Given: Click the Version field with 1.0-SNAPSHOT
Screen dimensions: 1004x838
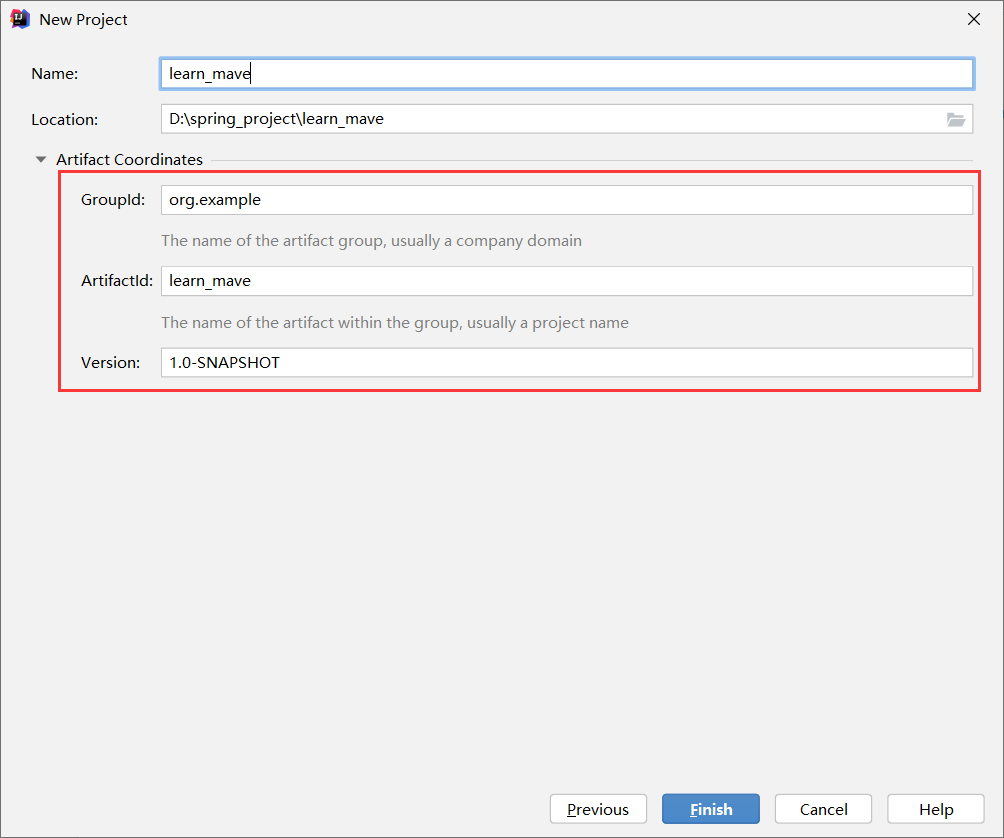Looking at the screenshot, I should 566,362.
